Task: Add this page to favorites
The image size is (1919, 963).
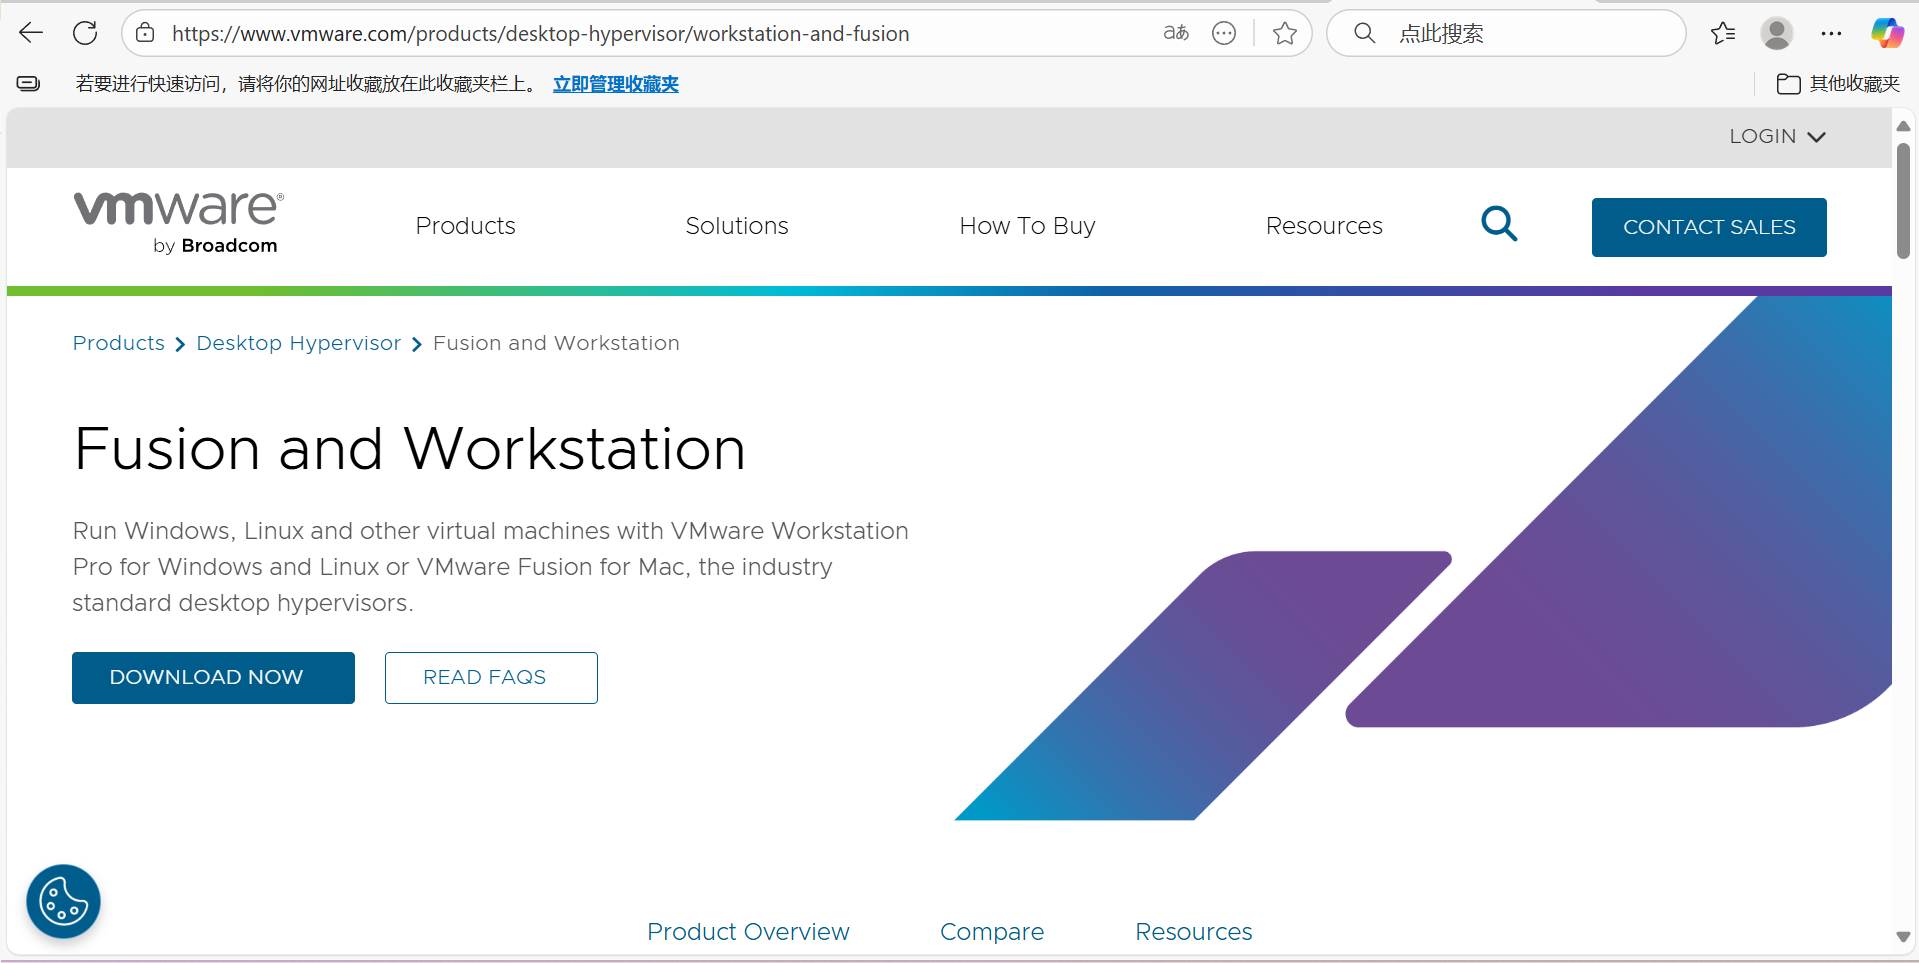Action: click(1285, 33)
